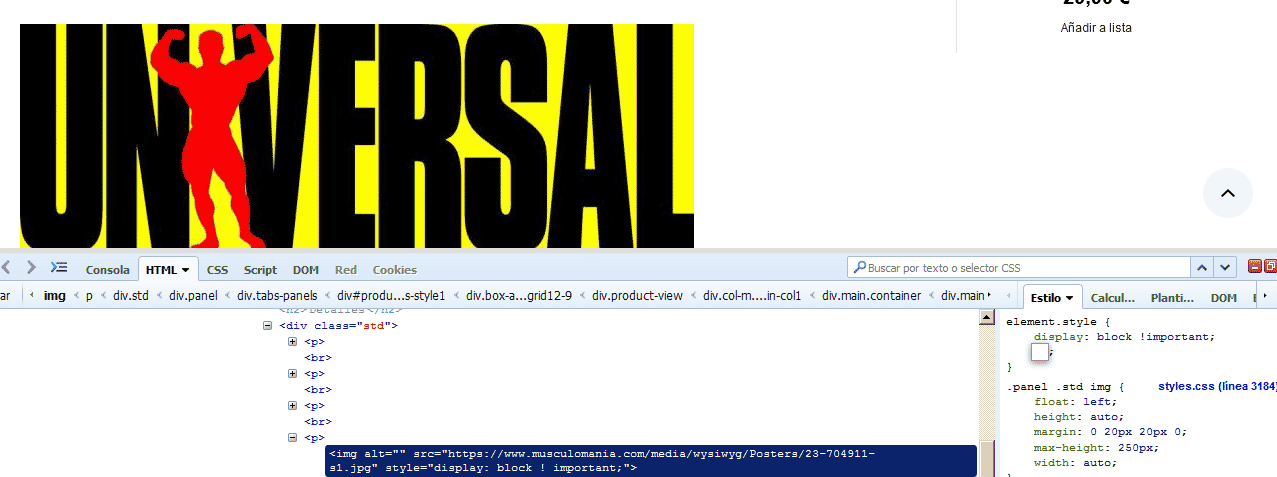Minimize the Firebug panel
Image resolution: width=1277 pixels, height=477 pixels.
click(1255, 267)
